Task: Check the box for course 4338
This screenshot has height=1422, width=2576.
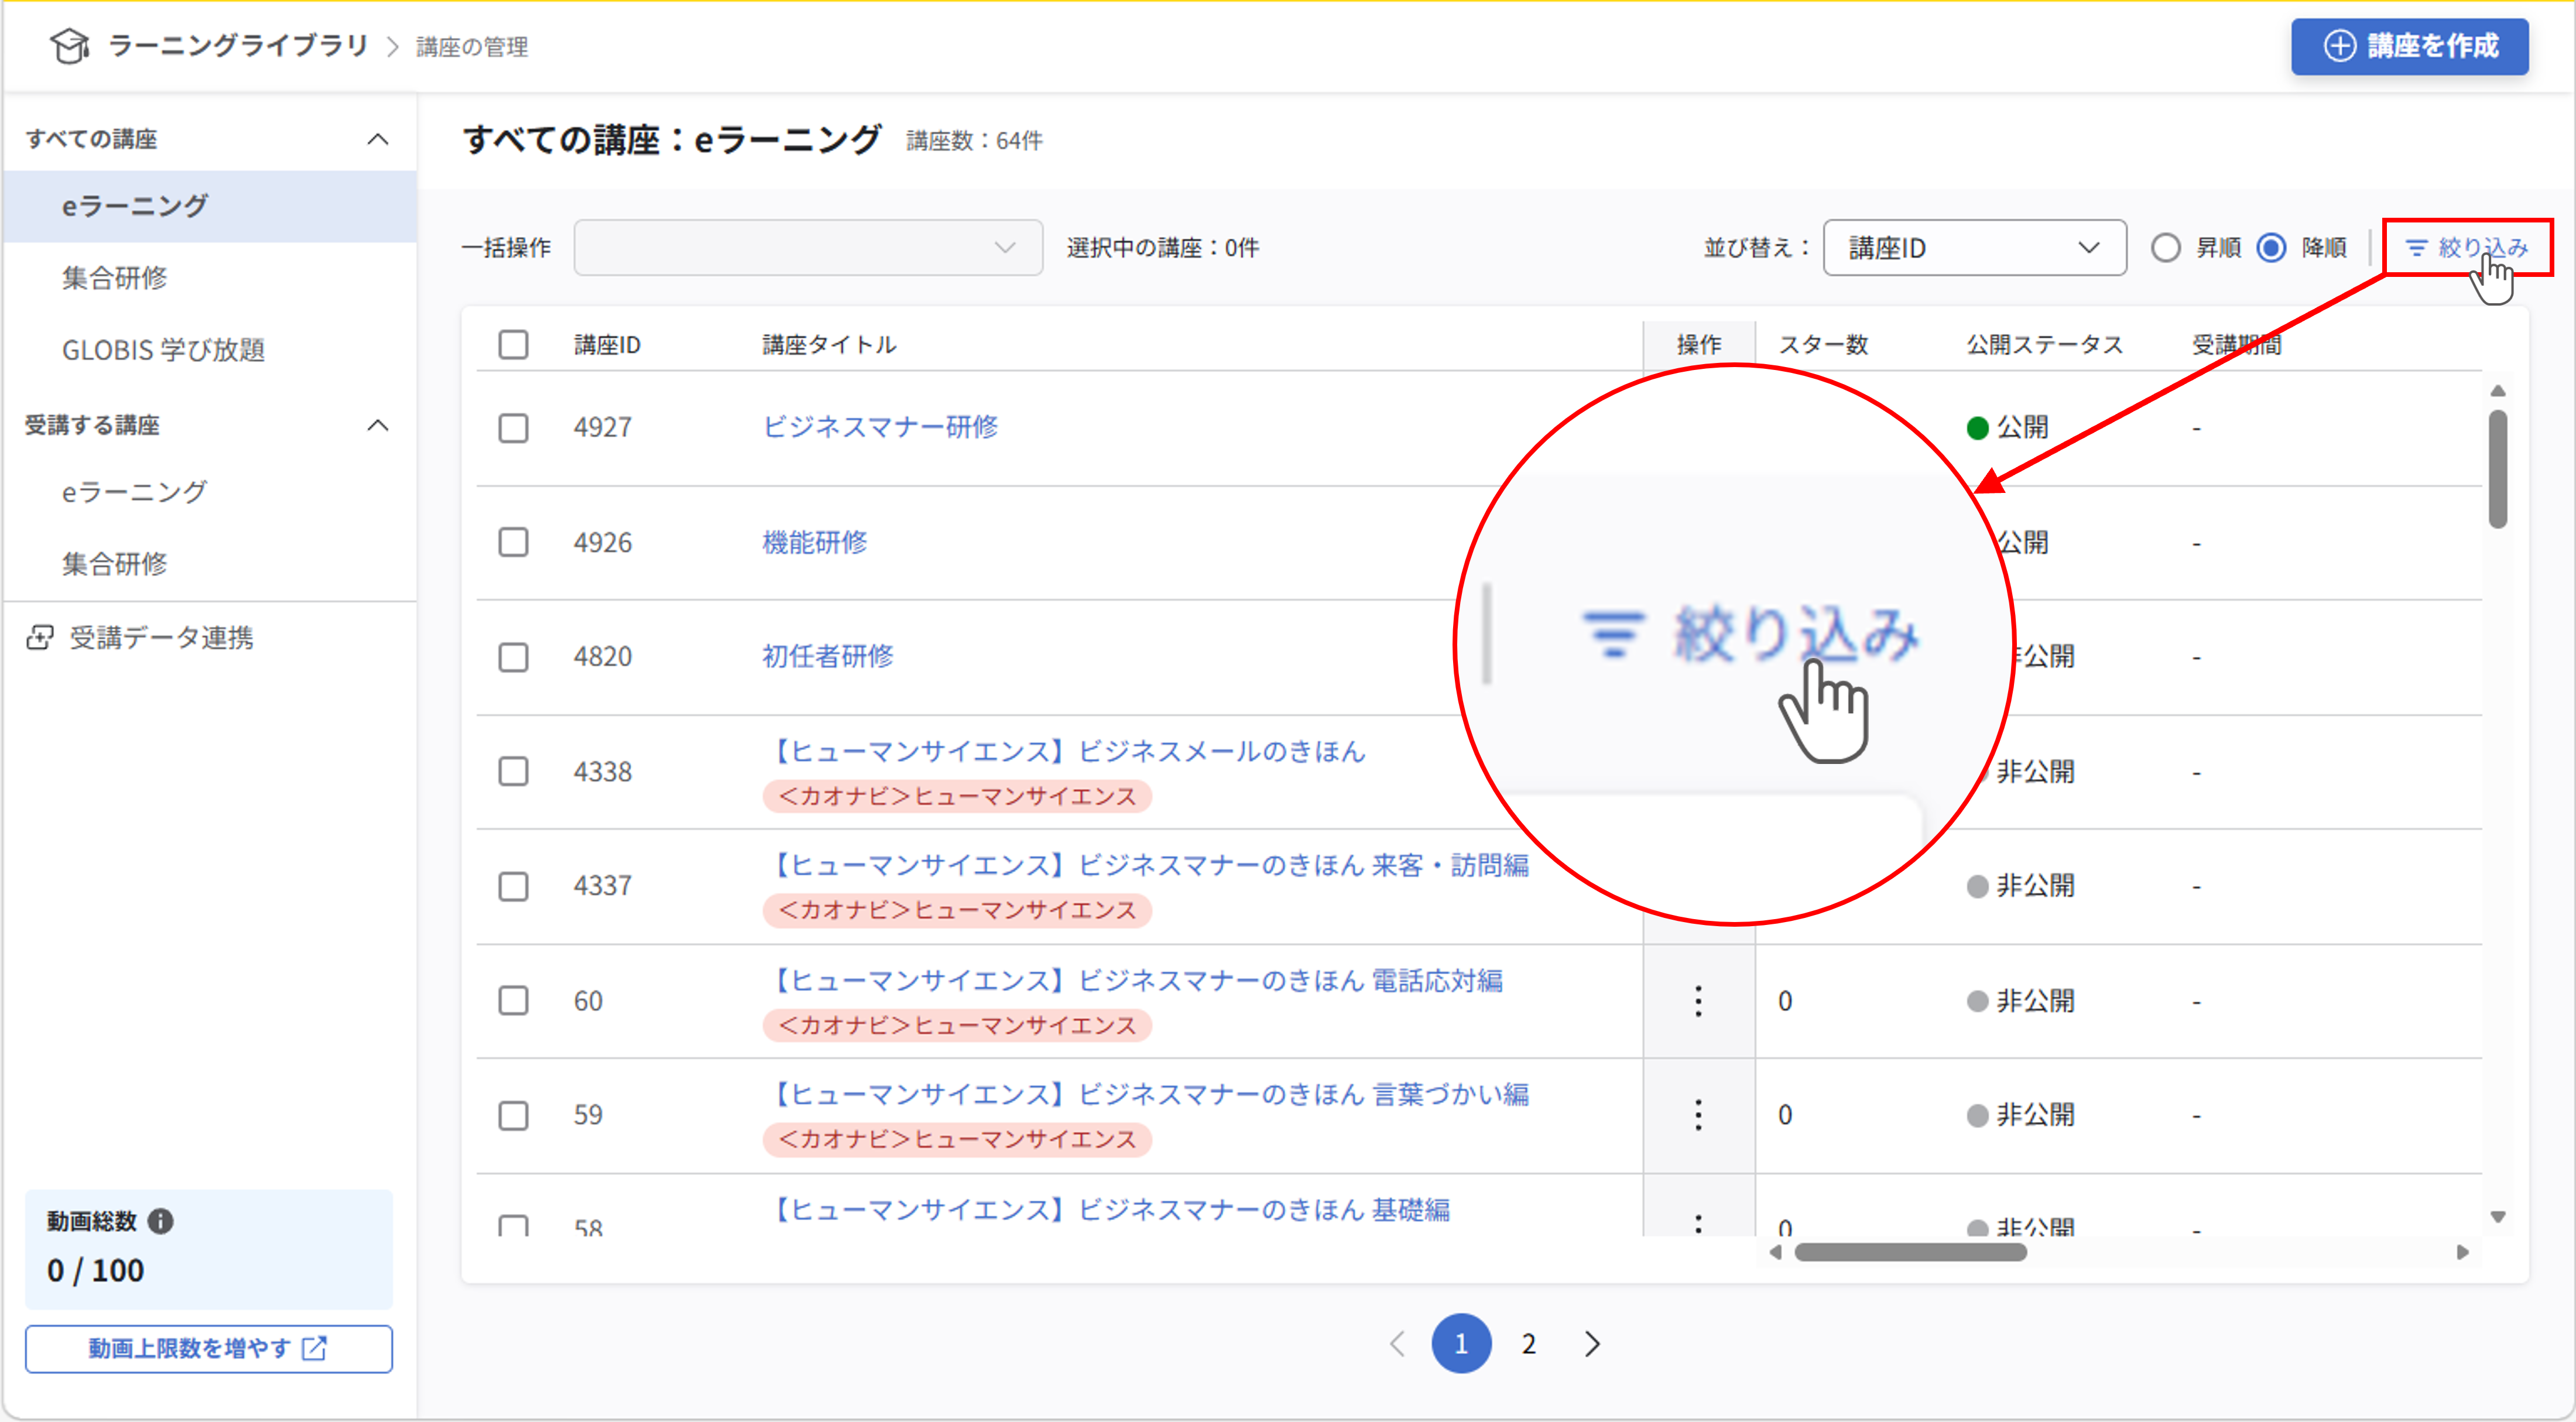Action: click(513, 772)
